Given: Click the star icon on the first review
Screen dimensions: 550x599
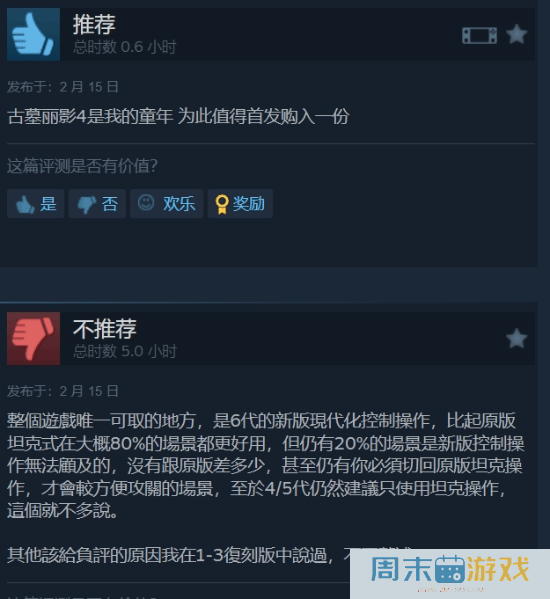Looking at the screenshot, I should coord(516,34).
